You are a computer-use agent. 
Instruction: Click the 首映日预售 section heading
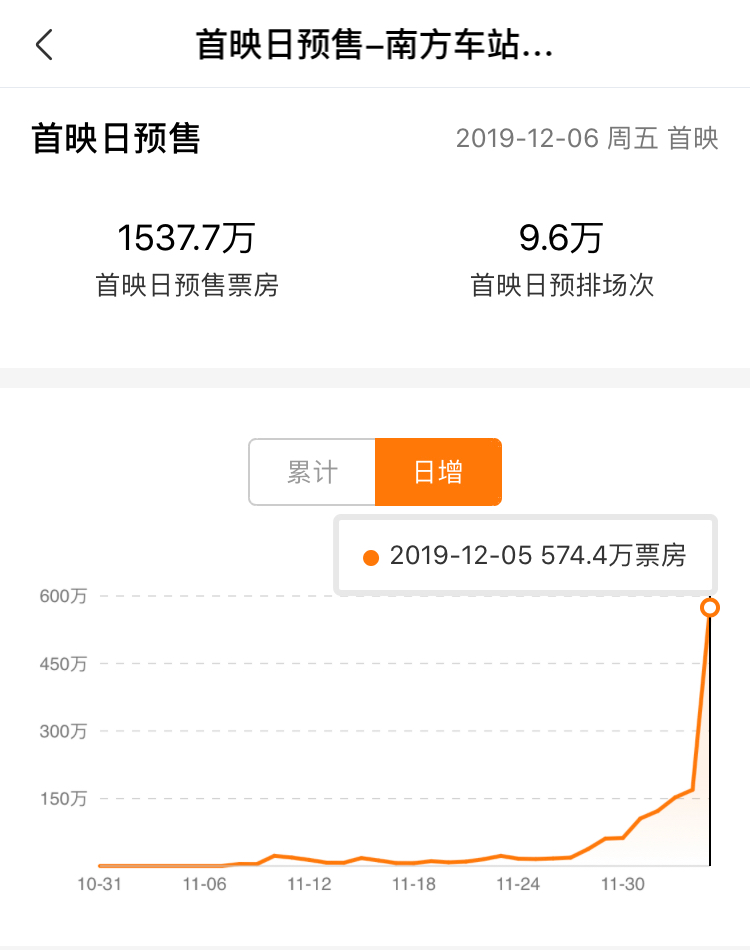pos(115,138)
